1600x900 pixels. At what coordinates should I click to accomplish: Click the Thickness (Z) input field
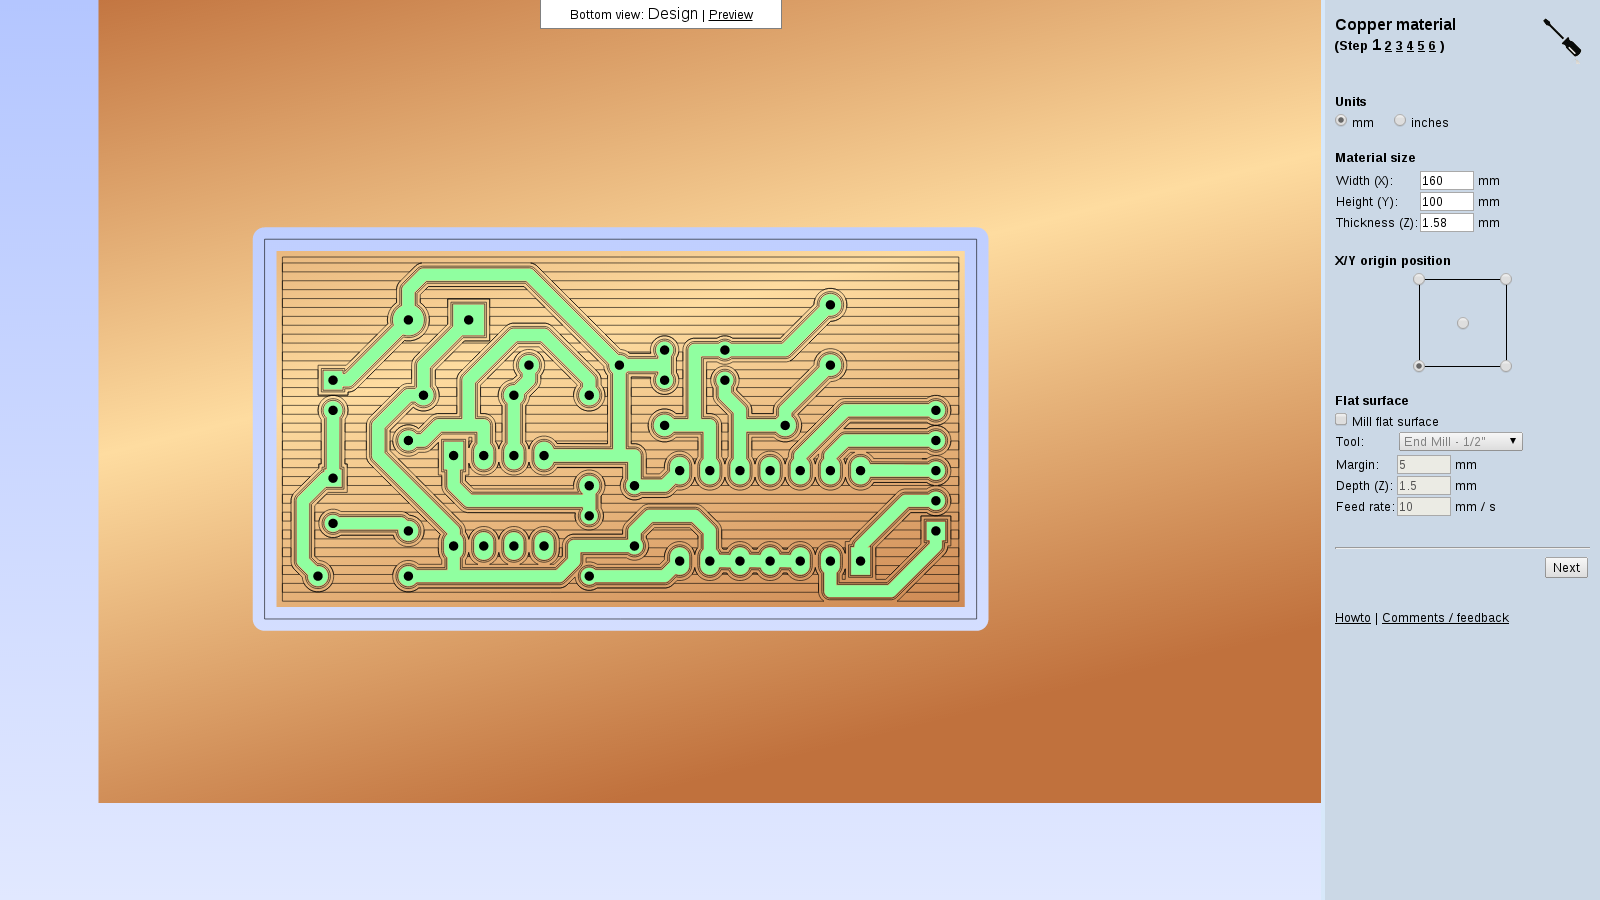coord(1447,223)
